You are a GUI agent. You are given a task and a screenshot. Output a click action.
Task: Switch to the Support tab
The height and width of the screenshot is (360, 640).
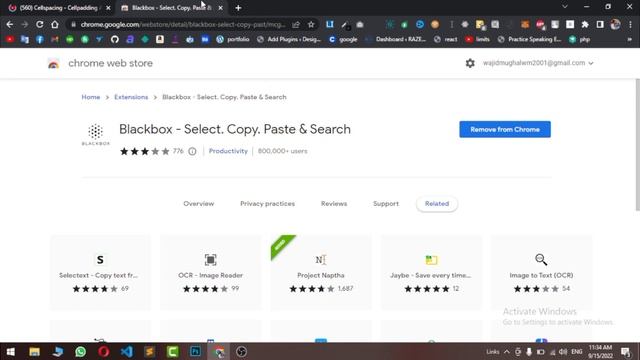386,204
